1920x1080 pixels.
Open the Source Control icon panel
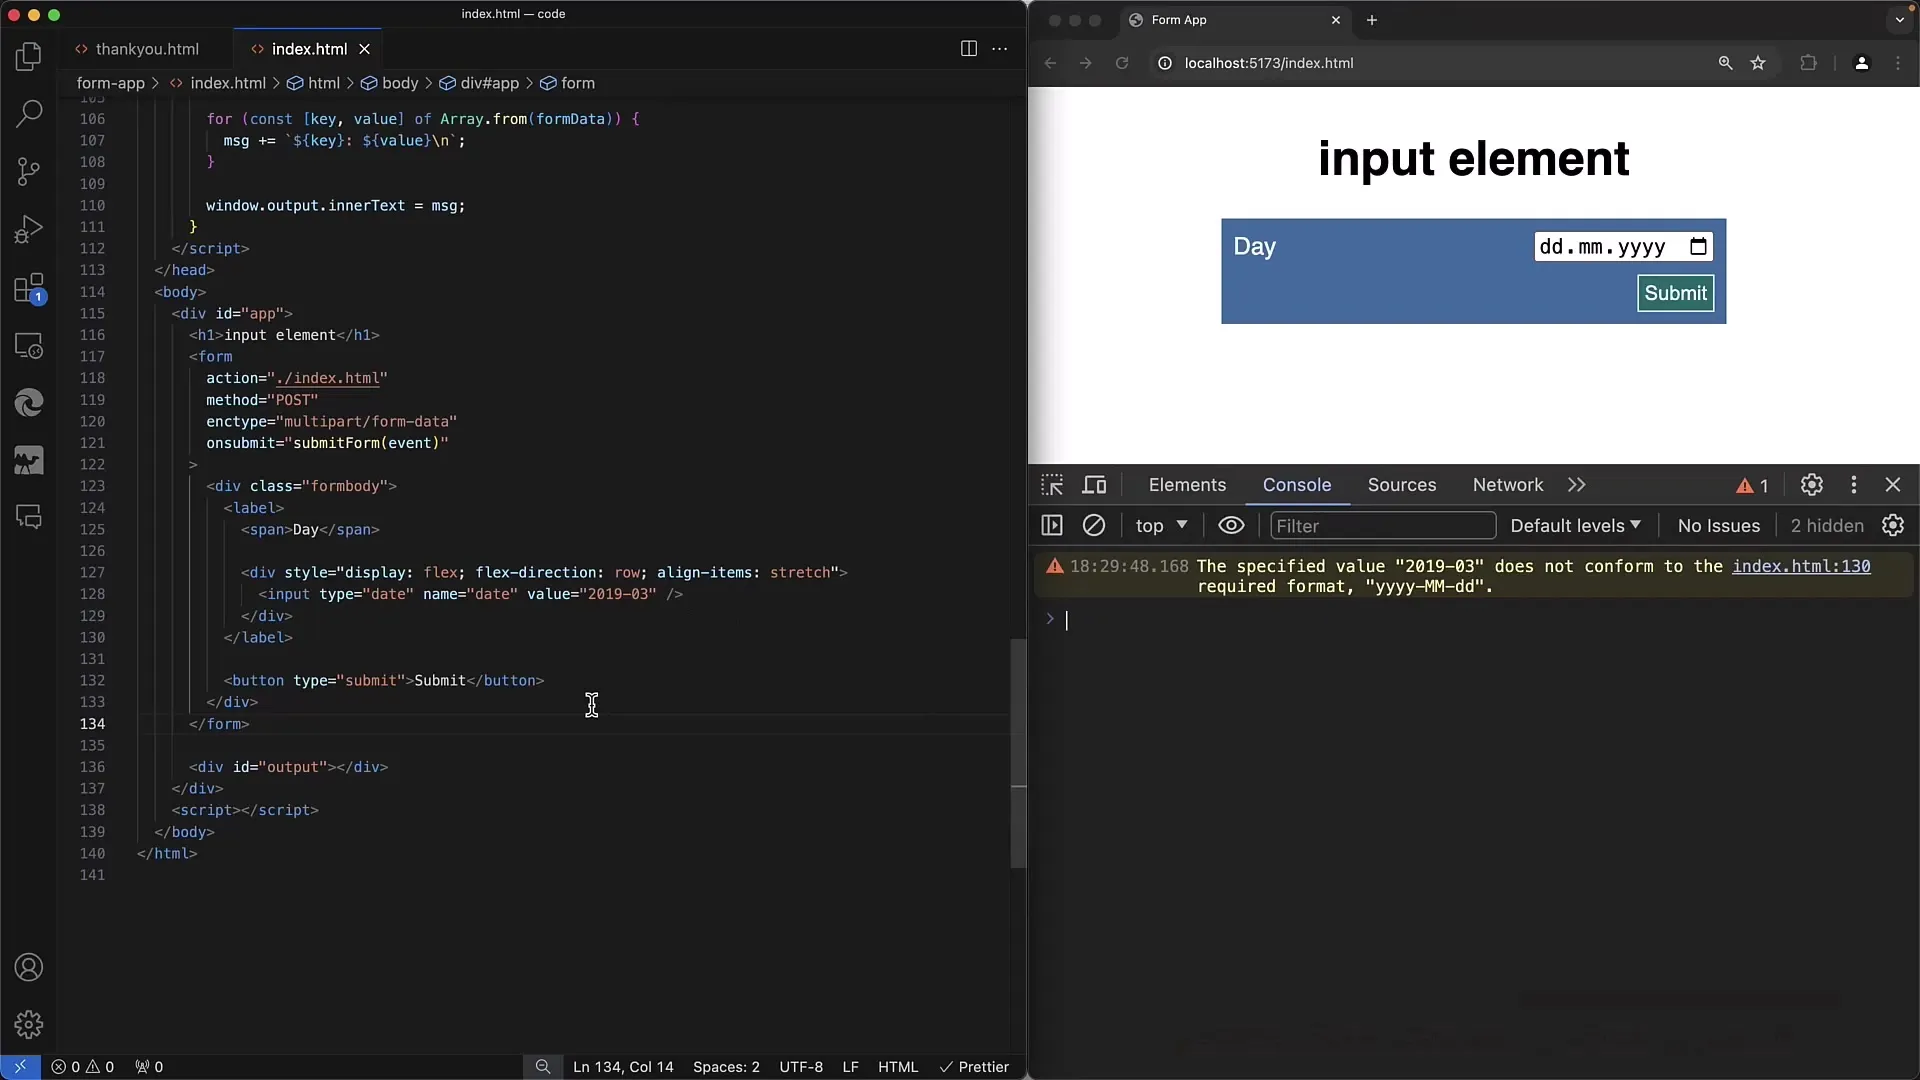tap(29, 171)
